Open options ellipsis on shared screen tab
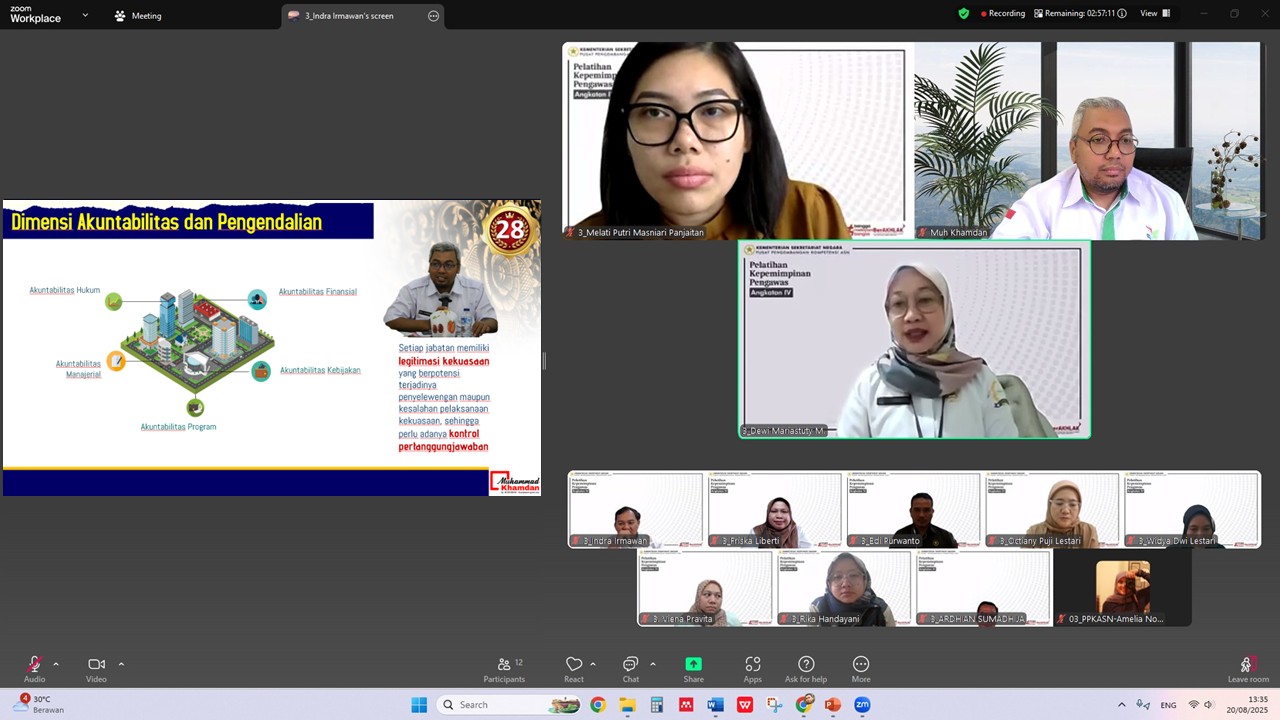Screen dimensions: 1280x720 (433, 16)
